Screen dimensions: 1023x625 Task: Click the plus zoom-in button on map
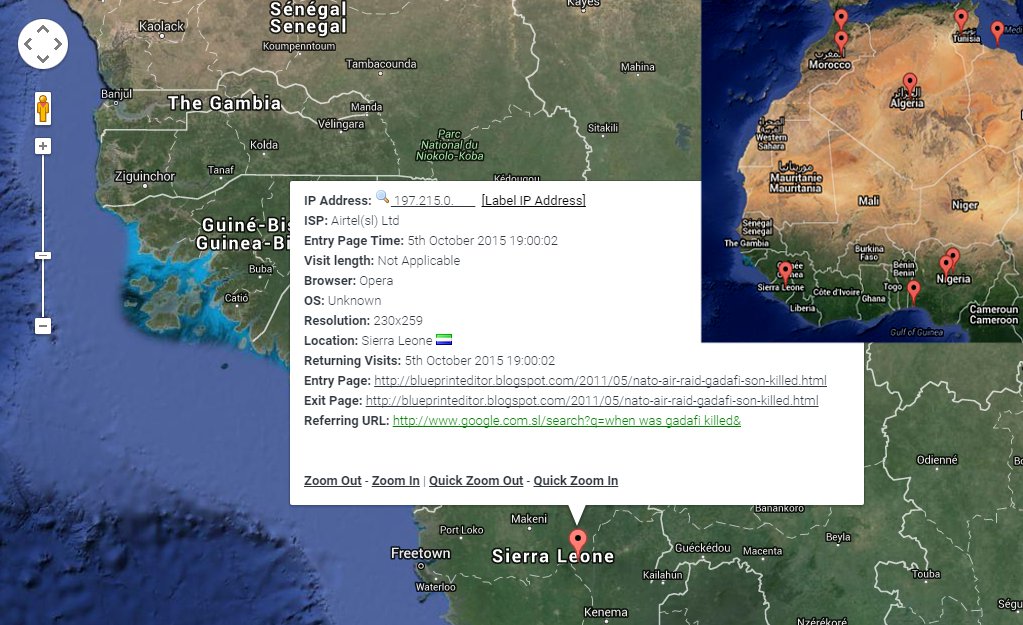coord(43,146)
